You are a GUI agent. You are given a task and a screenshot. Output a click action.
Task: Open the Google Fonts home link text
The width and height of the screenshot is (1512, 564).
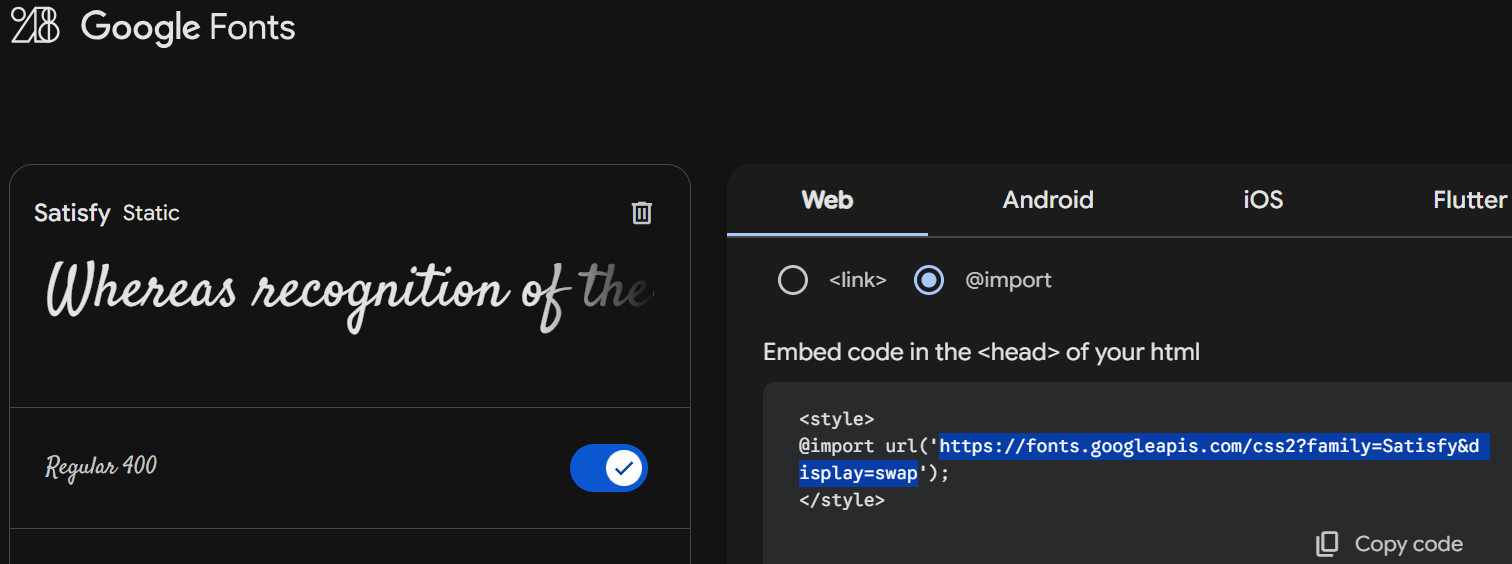[x=188, y=27]
